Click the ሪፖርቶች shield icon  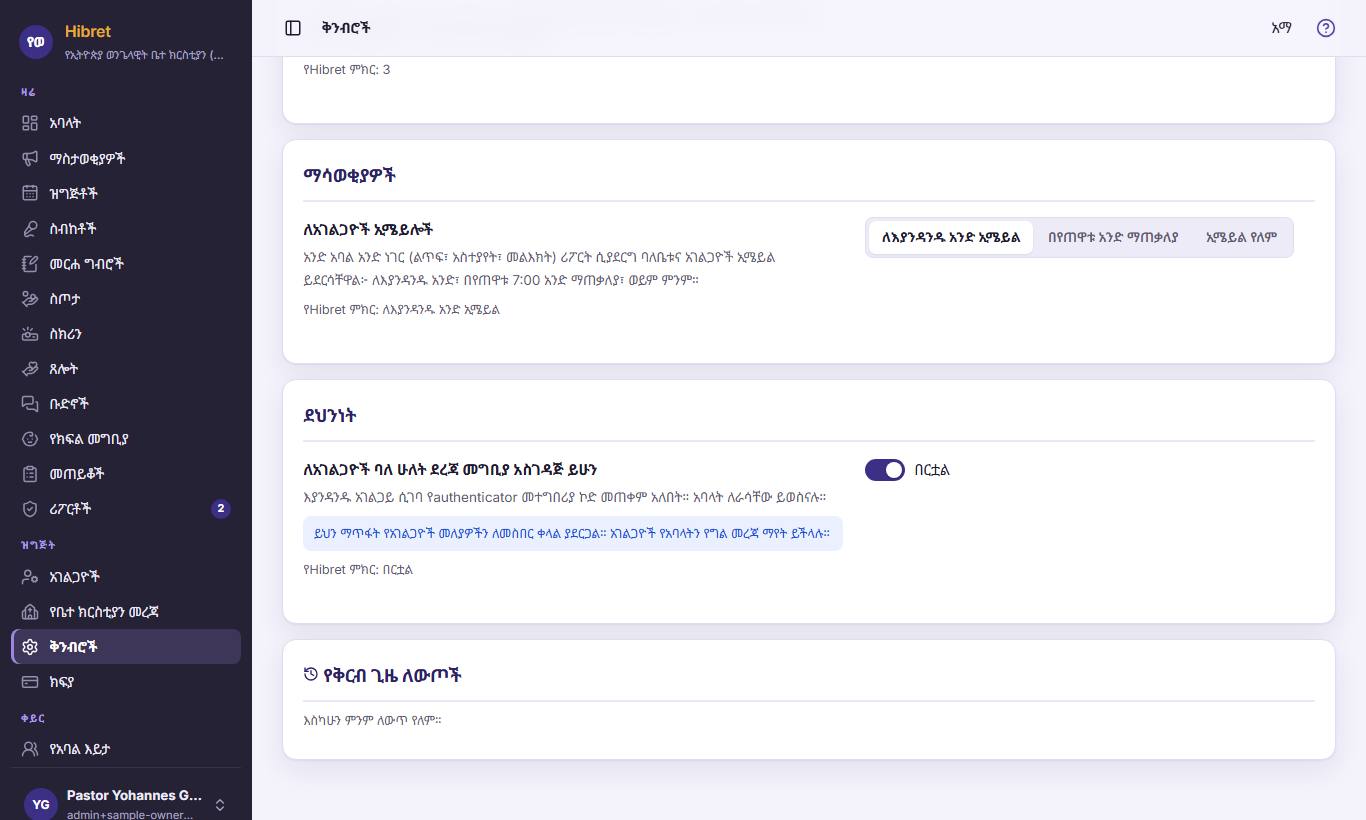tap(30, 508)
